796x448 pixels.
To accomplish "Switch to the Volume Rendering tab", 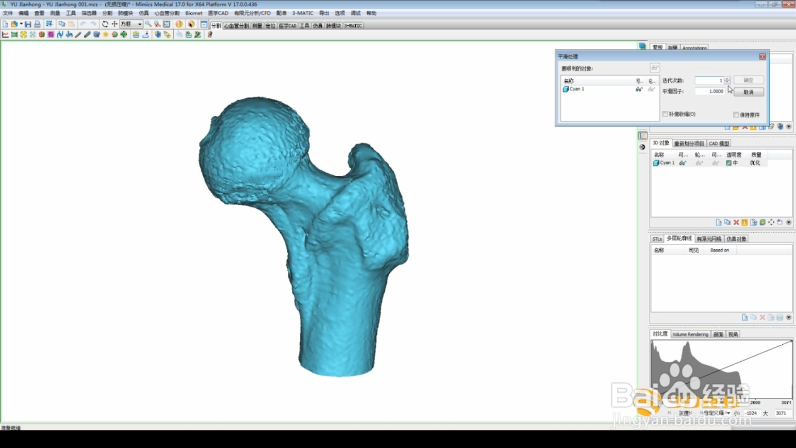I will (690, 334).
